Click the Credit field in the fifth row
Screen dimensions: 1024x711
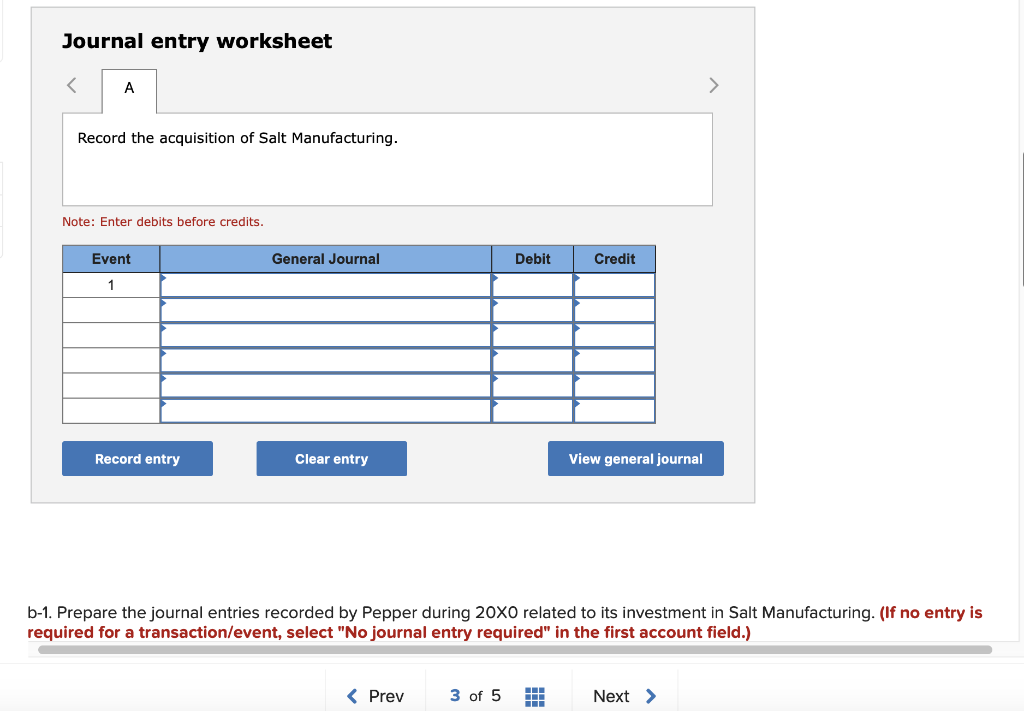point(615,385)
